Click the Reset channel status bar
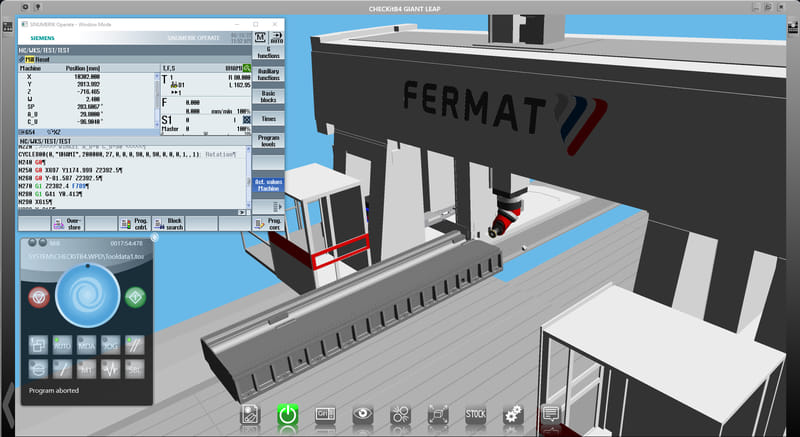This screenshot has width=800, height=437. 135,60
